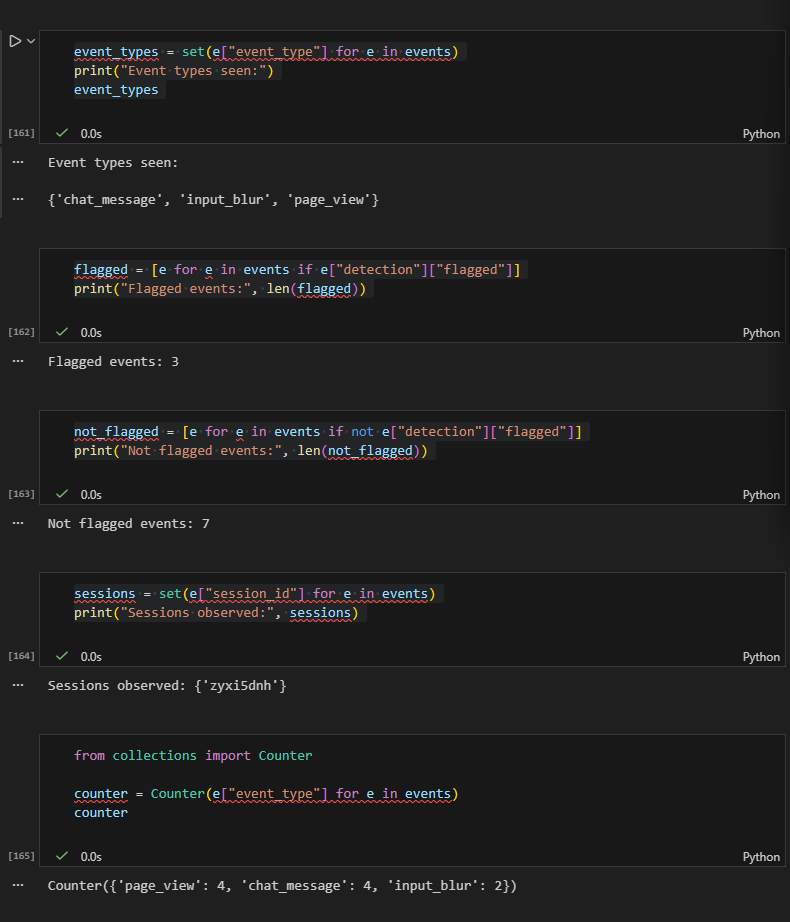Open output menu beside the chat_message set output
The height and width of the screenshot is (922, 790).
17,199
